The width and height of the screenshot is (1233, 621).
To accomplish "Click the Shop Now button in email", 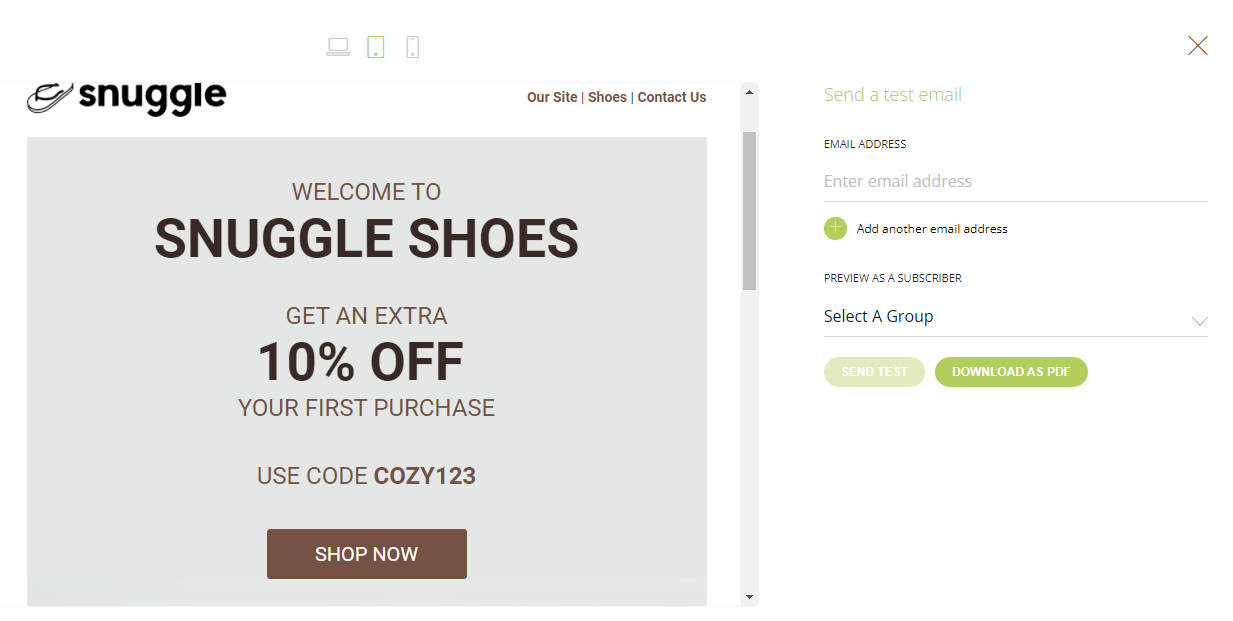I will pyautogui.click(x=366, y=554).
